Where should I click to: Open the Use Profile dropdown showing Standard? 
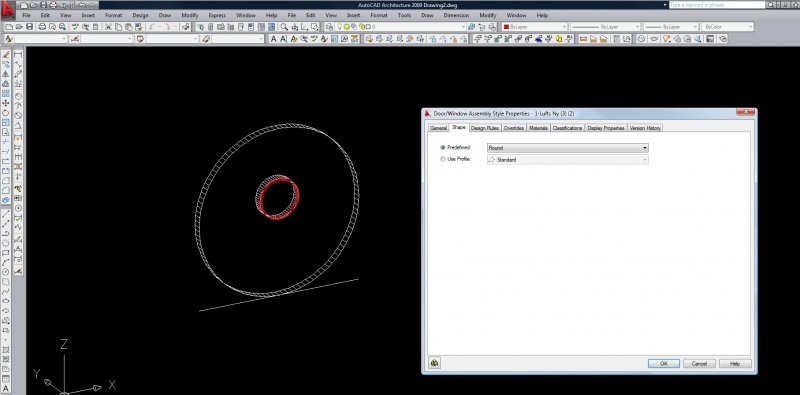(x=568, y=160)
